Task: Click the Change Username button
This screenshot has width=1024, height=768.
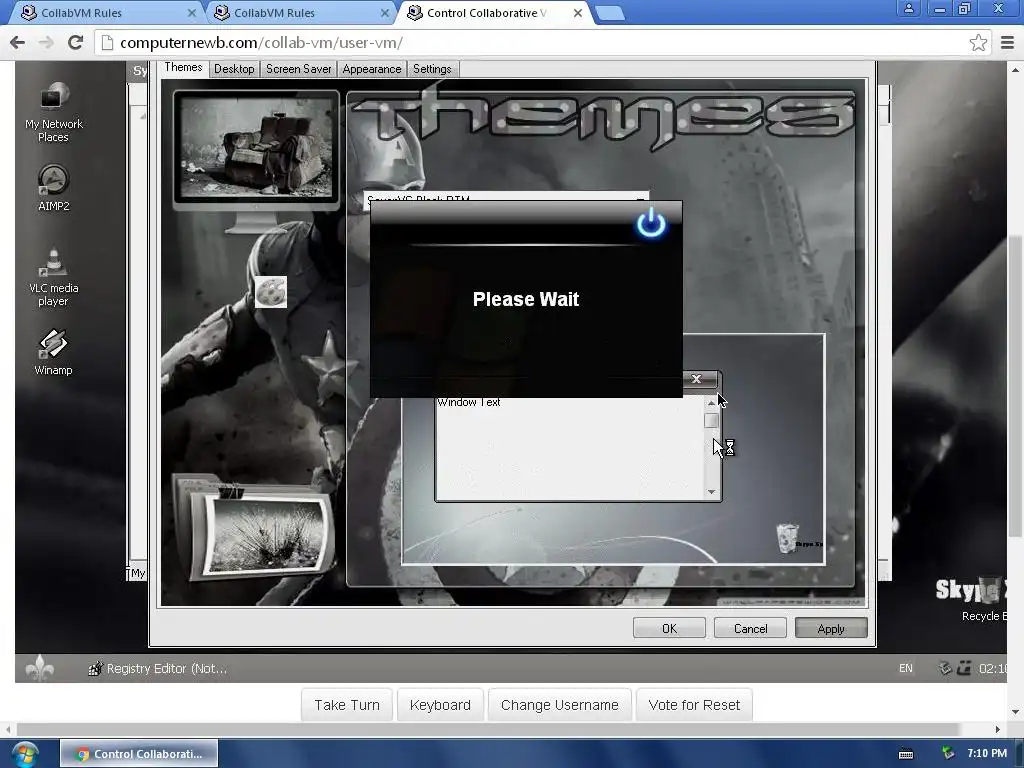Action: [560, 705]
